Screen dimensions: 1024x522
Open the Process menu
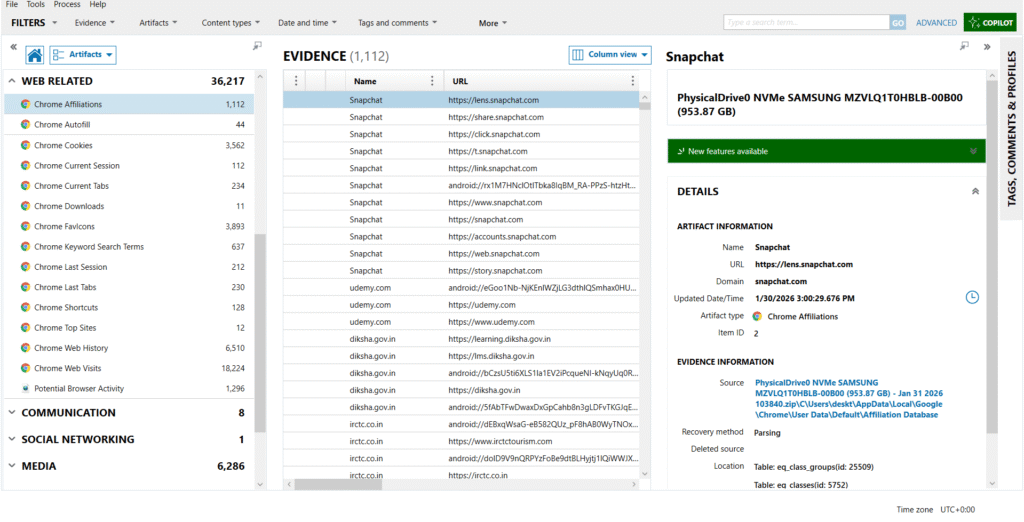[x=67, y=5]
